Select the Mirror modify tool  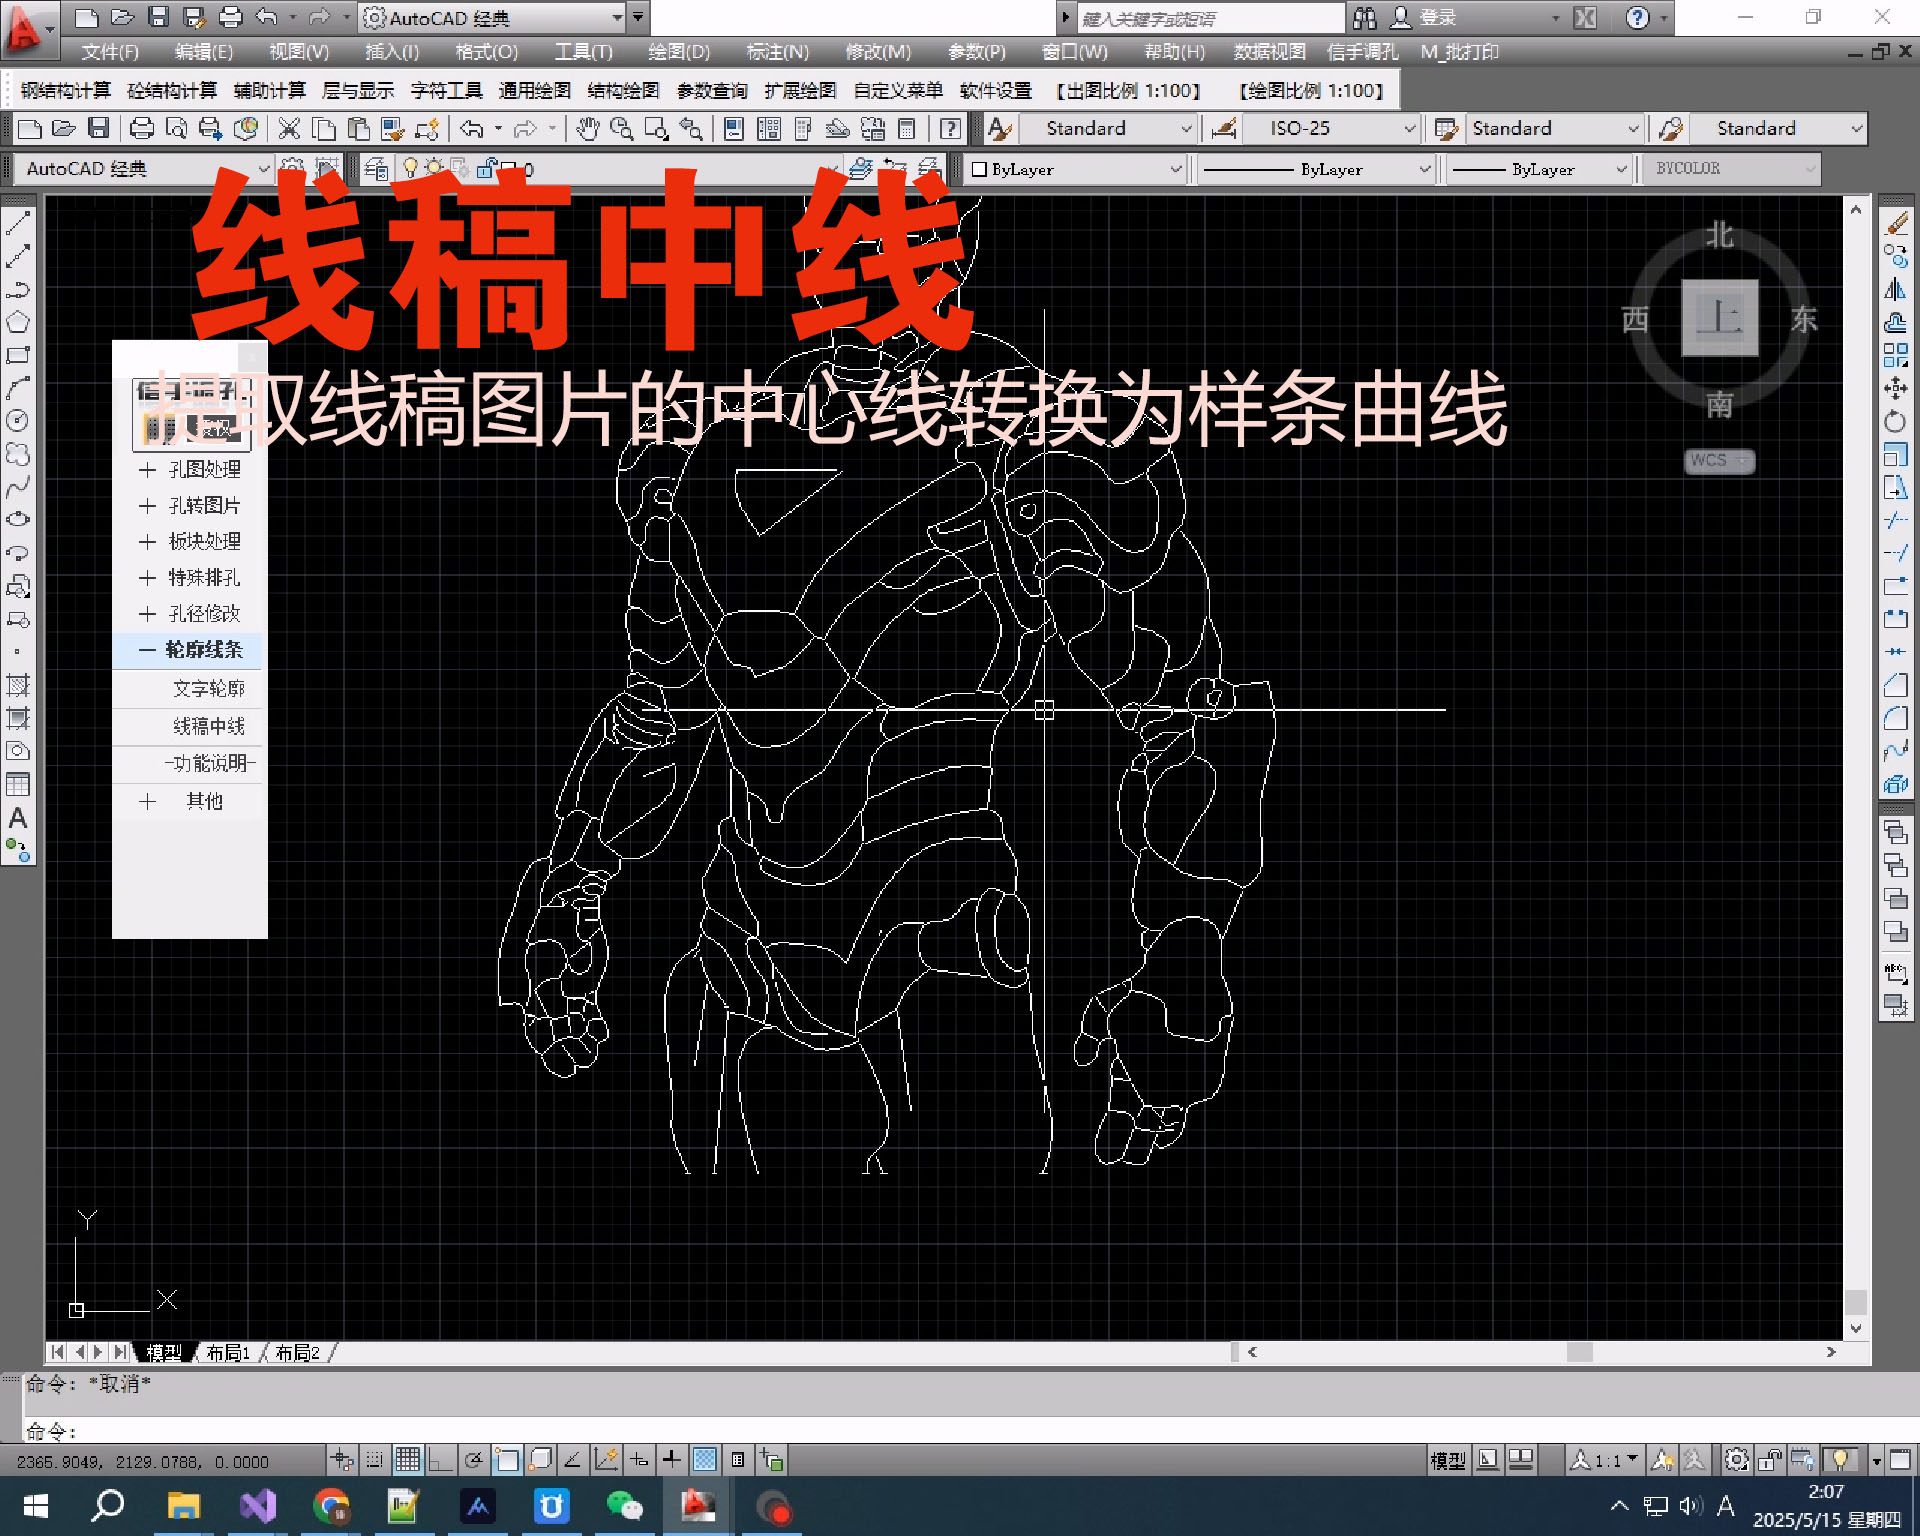point(1896,290)
